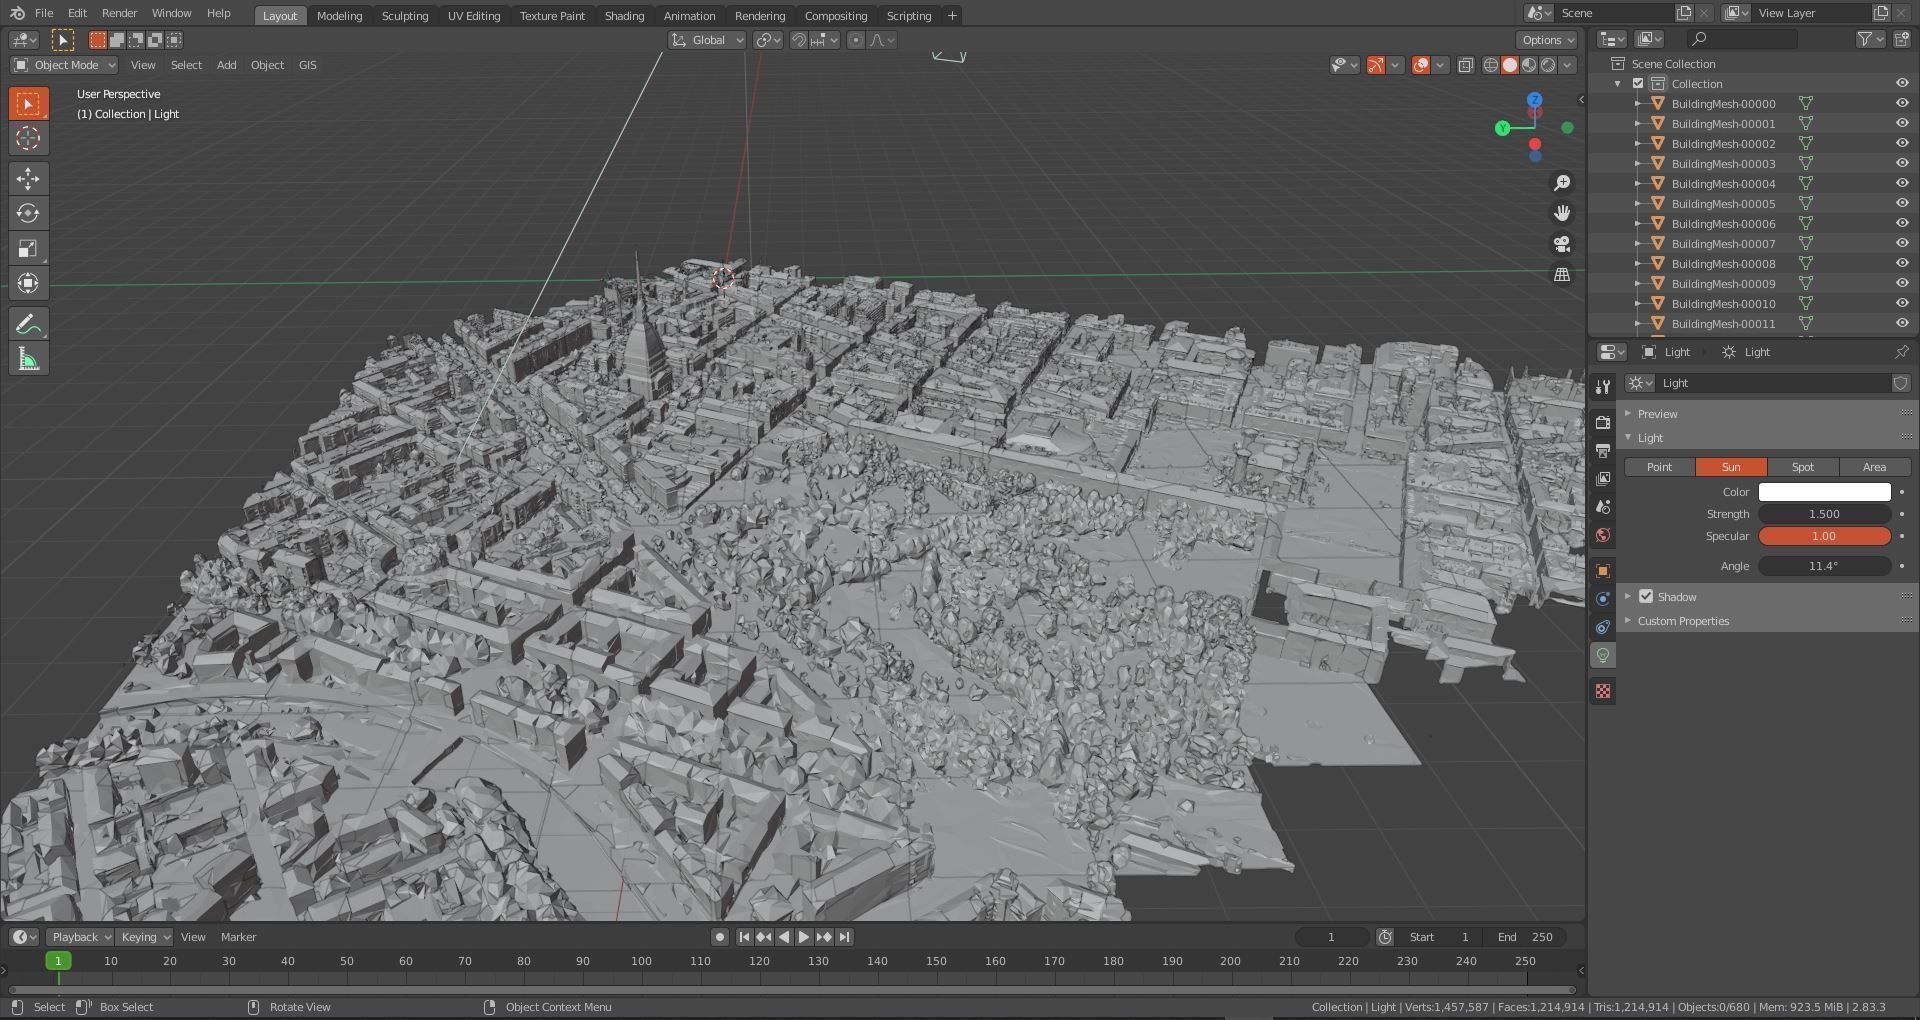Open the Global transform orientation dropdown
1920x1020 pixels.
(x=707, y=40)
